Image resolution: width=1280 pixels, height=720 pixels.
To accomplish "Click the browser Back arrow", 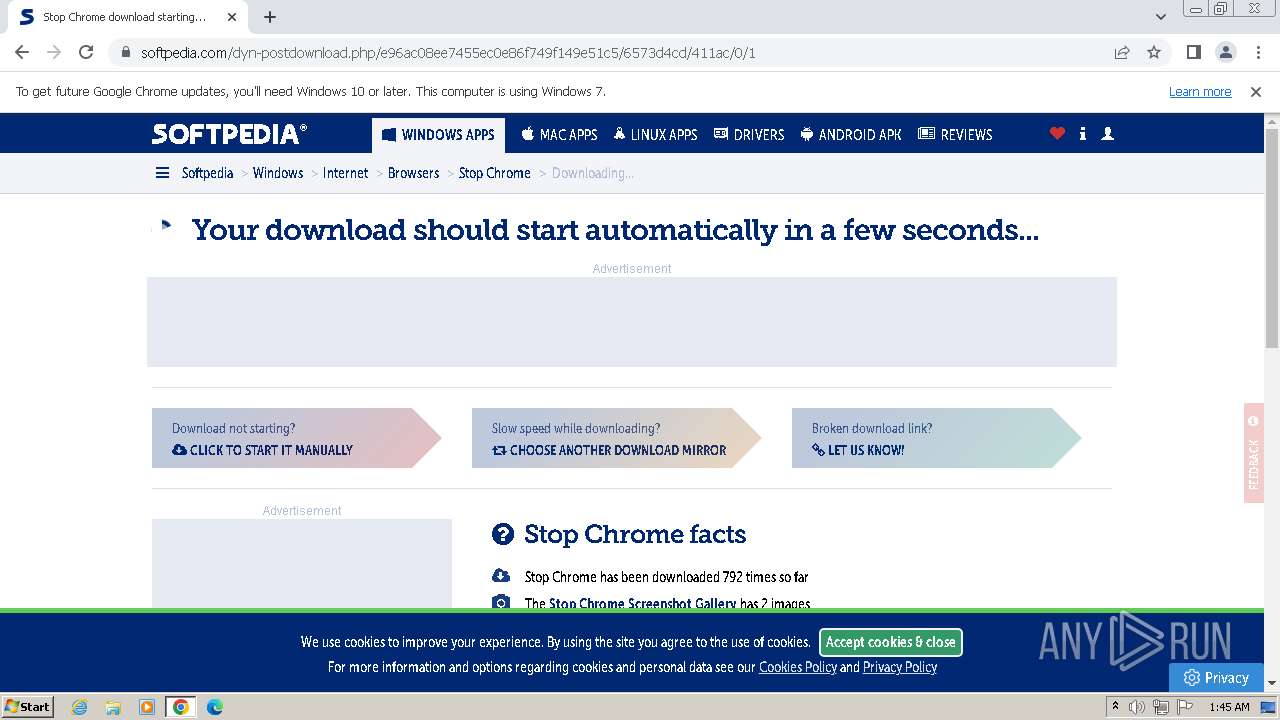I will 22,52.
